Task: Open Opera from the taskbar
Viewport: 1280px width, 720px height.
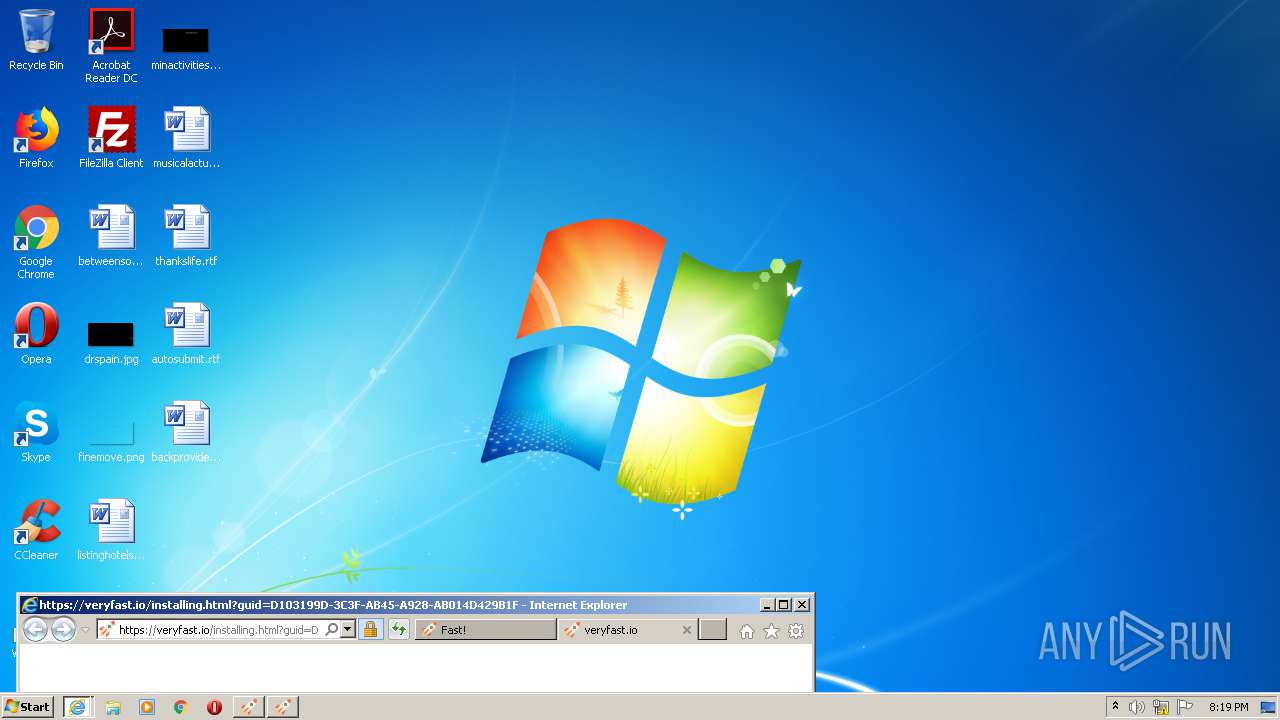Action: 214,707
